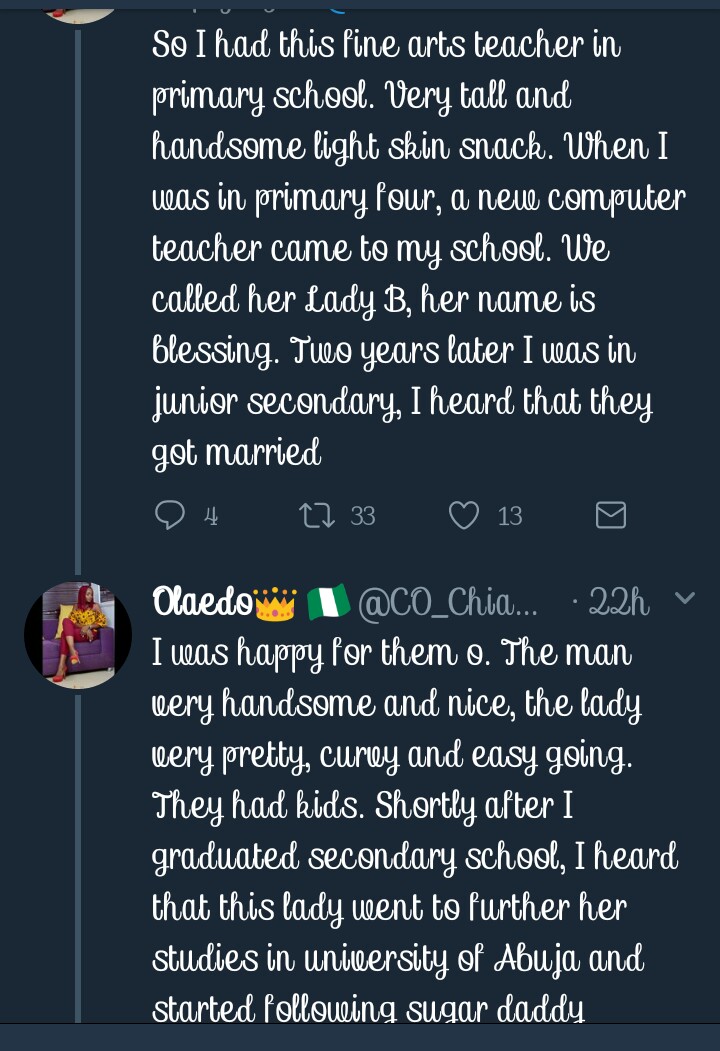The width and height of the screenshot is (720, 1051).
Task: Tap the reply speech bubble icon
Action: 170,515
